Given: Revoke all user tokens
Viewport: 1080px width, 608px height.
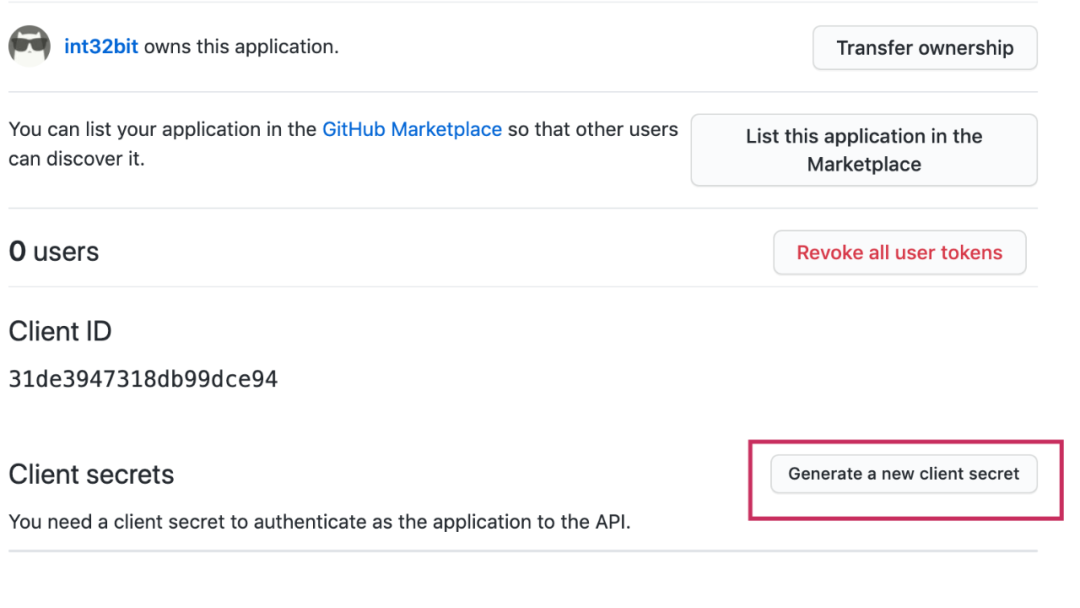Looking at the screenshot, I should 899,253.
